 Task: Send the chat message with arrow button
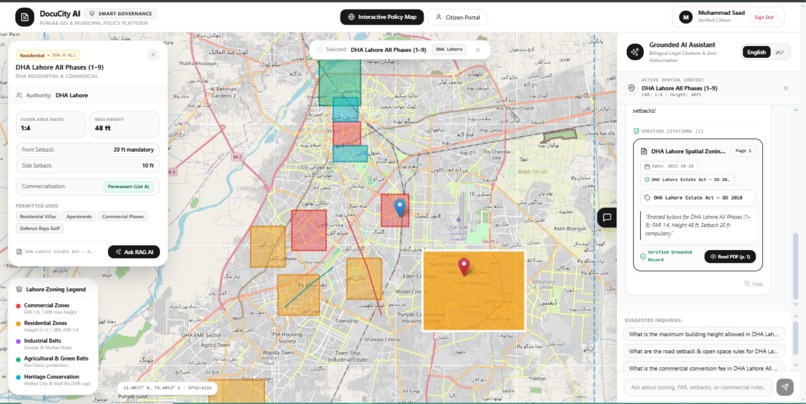tap(785, 387)
